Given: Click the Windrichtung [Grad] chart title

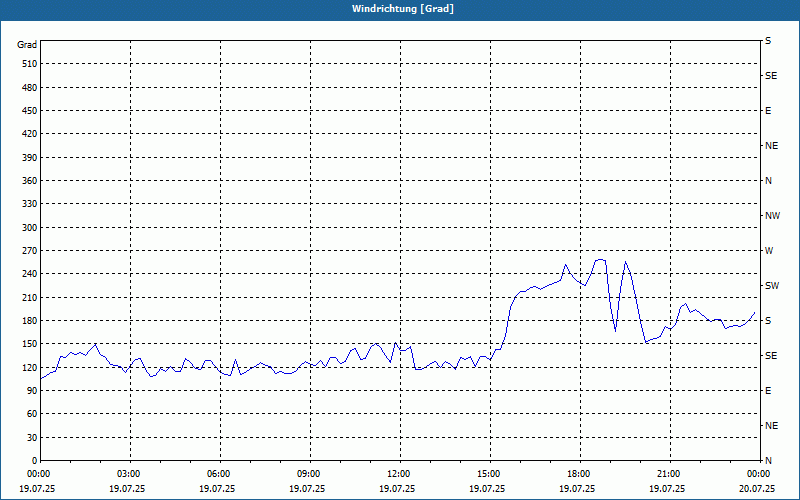Looking at the screenshot, I should pyautogui.click(x=403, y=9).
